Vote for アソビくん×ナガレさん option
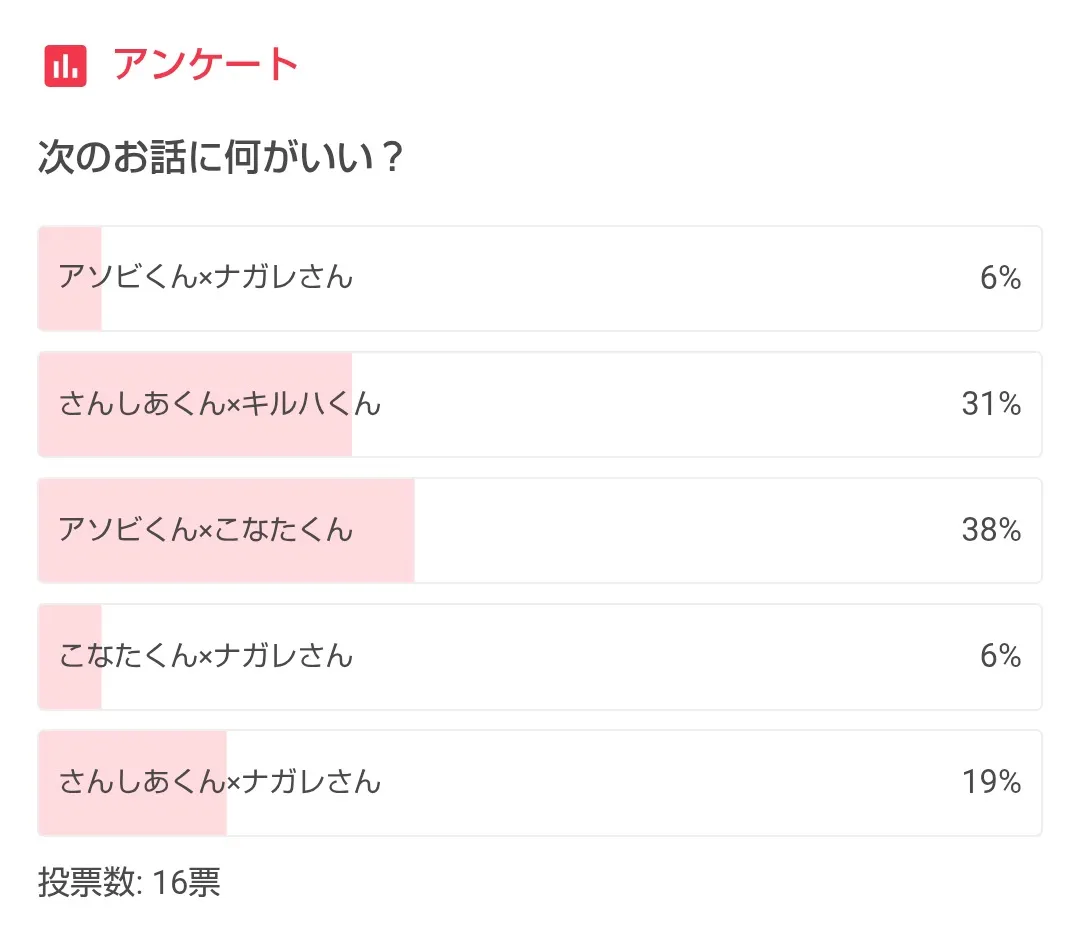 [206, 277]
